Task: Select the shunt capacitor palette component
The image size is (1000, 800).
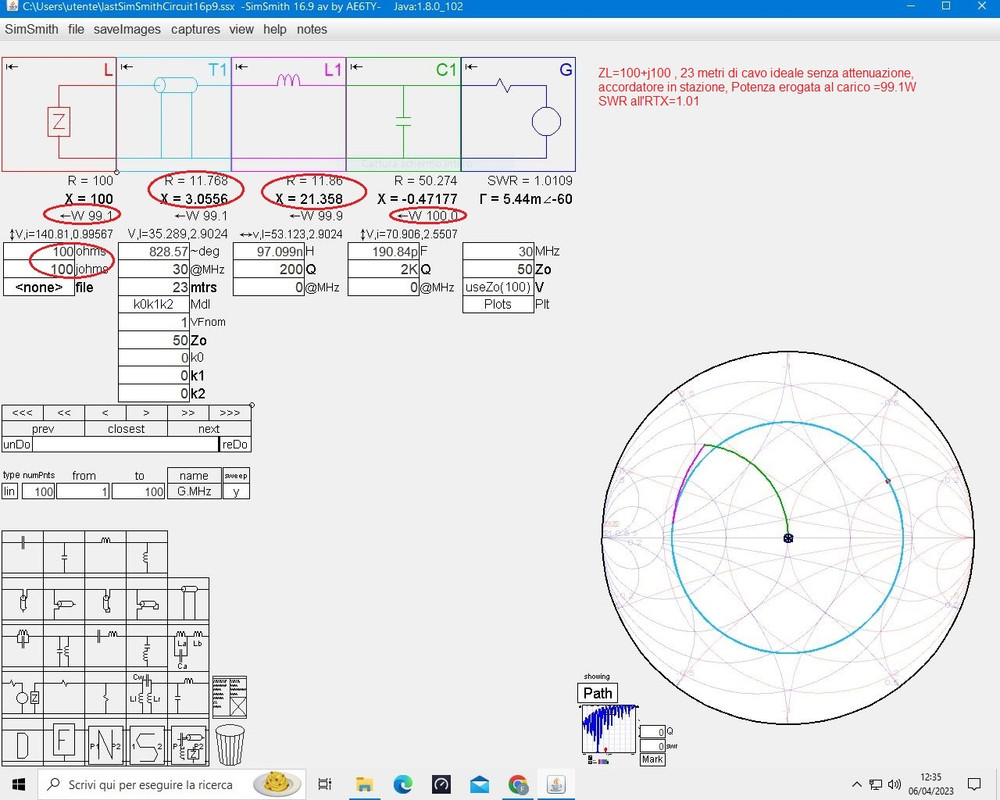Action: pyautogui.click(x=64, y=552)
